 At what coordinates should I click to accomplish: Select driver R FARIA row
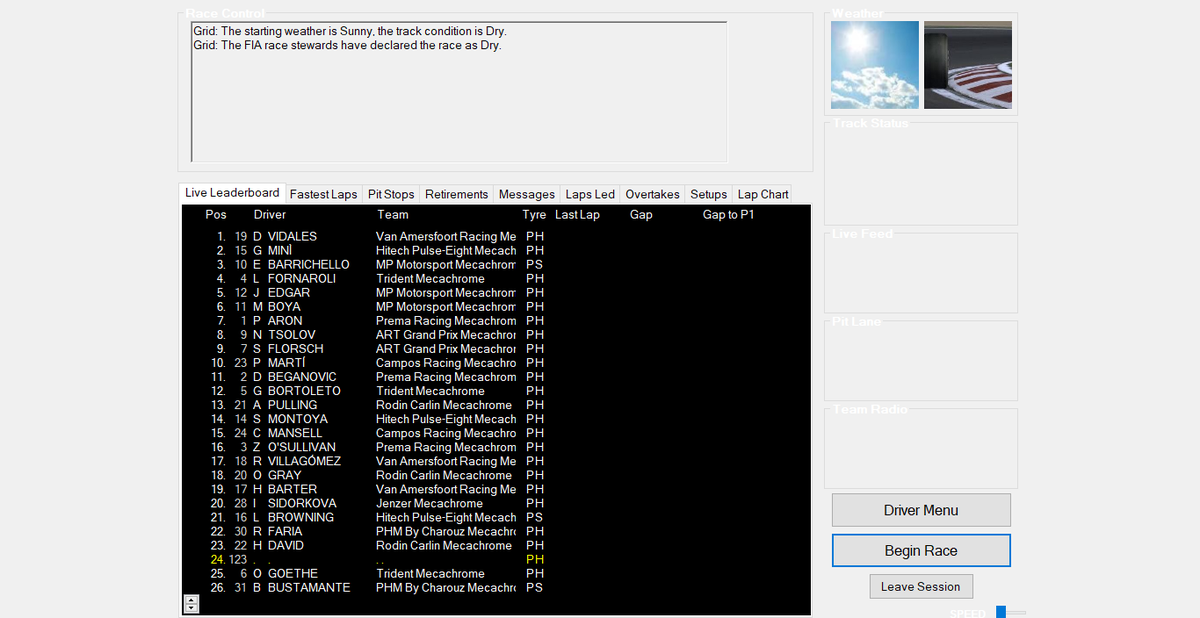pos(496,530)
